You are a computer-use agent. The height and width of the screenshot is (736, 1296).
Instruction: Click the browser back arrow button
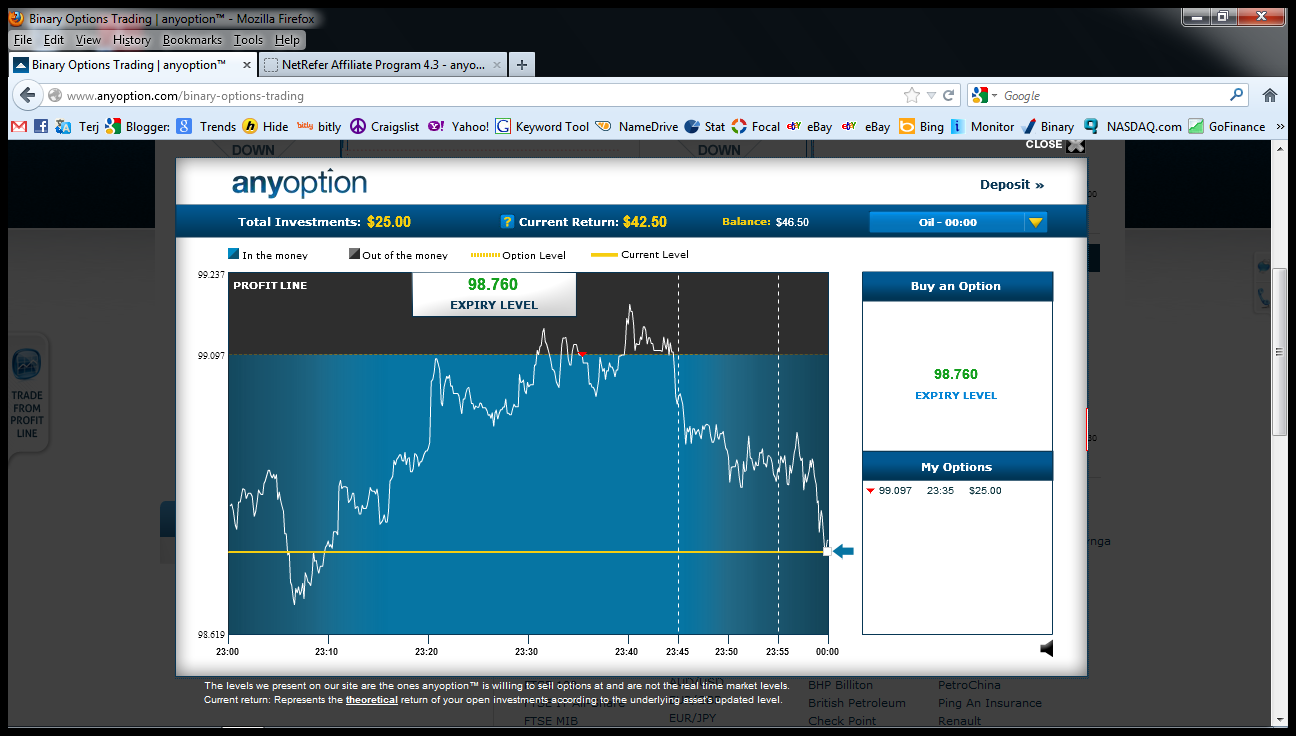(x=27, y=95)
